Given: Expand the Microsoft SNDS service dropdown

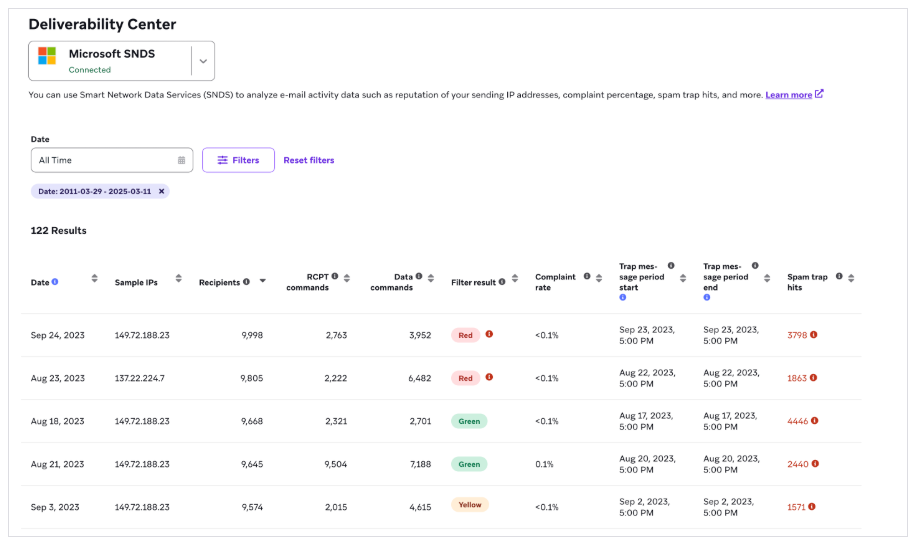Looking at the screenshot, I should (x=203, y=61).
